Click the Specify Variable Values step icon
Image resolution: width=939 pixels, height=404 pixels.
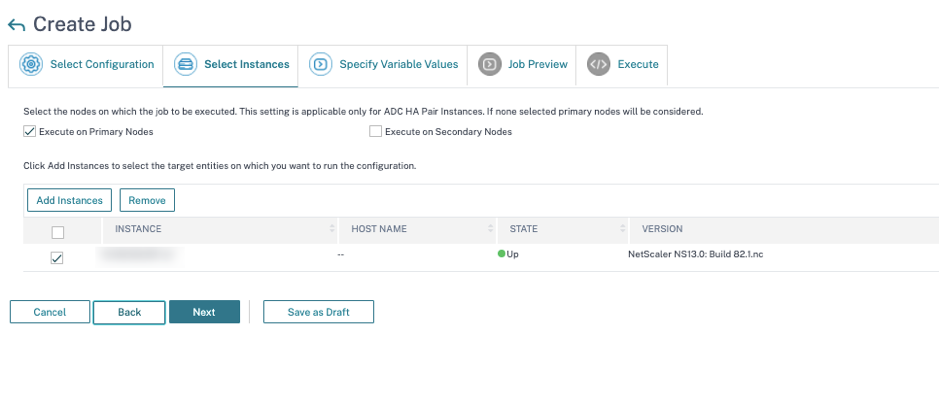tap(321, 64)
